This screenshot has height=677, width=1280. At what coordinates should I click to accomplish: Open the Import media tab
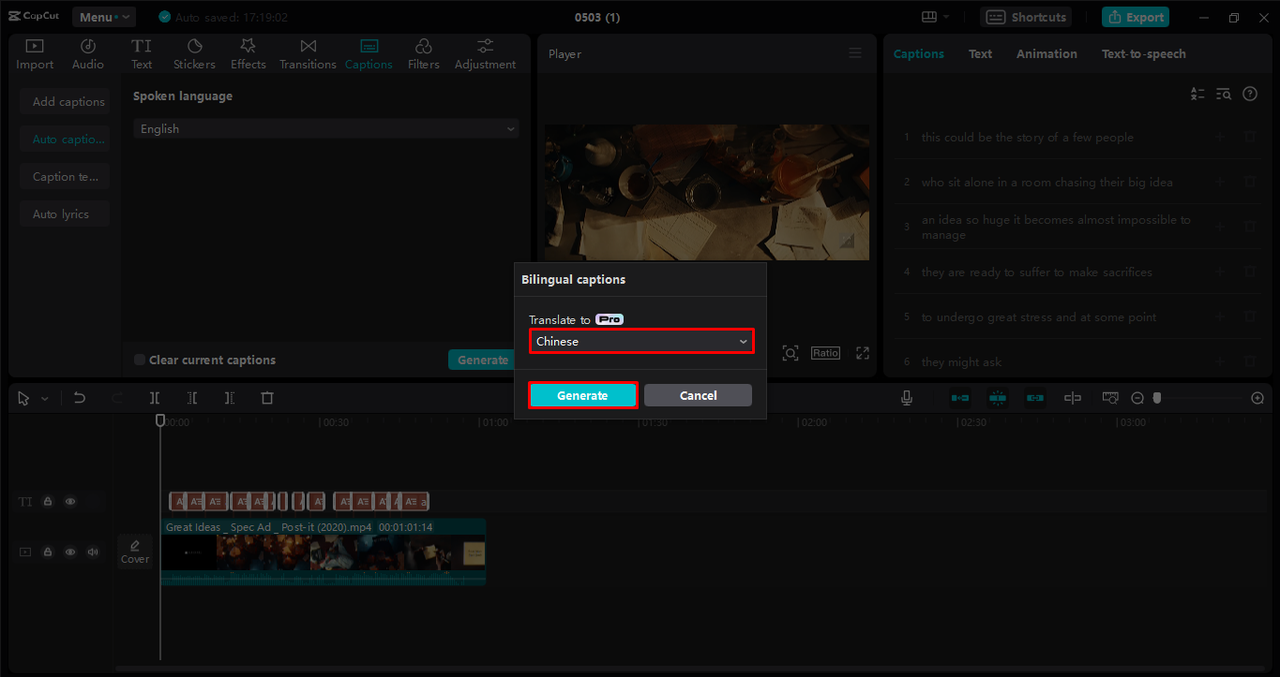tap(35, 54)
